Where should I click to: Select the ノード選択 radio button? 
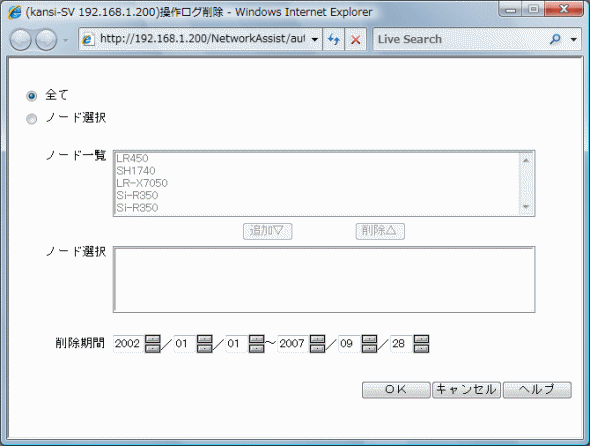(x=32, y=119)
